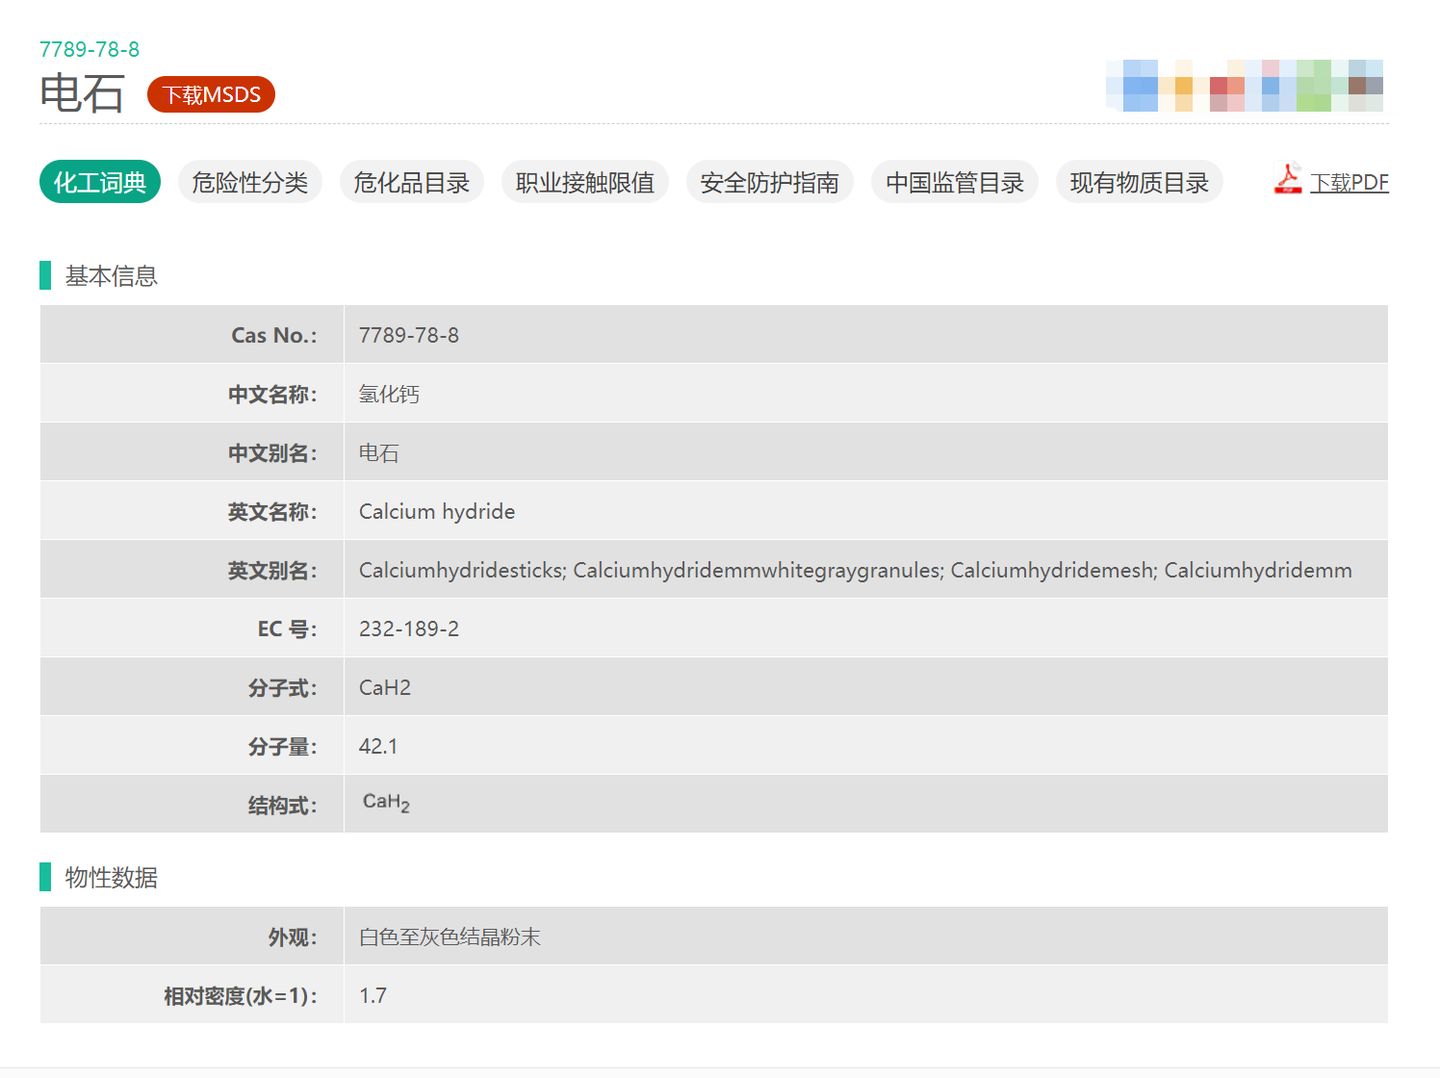Screen dimensions: 1440x1078
Task: Click the Chinese name value 氢化钙
Action: [389, 394]
